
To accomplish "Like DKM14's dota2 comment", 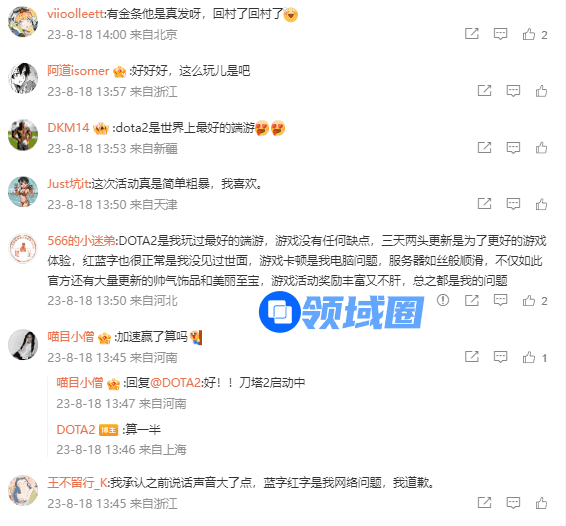I will [x=541, y=148].
